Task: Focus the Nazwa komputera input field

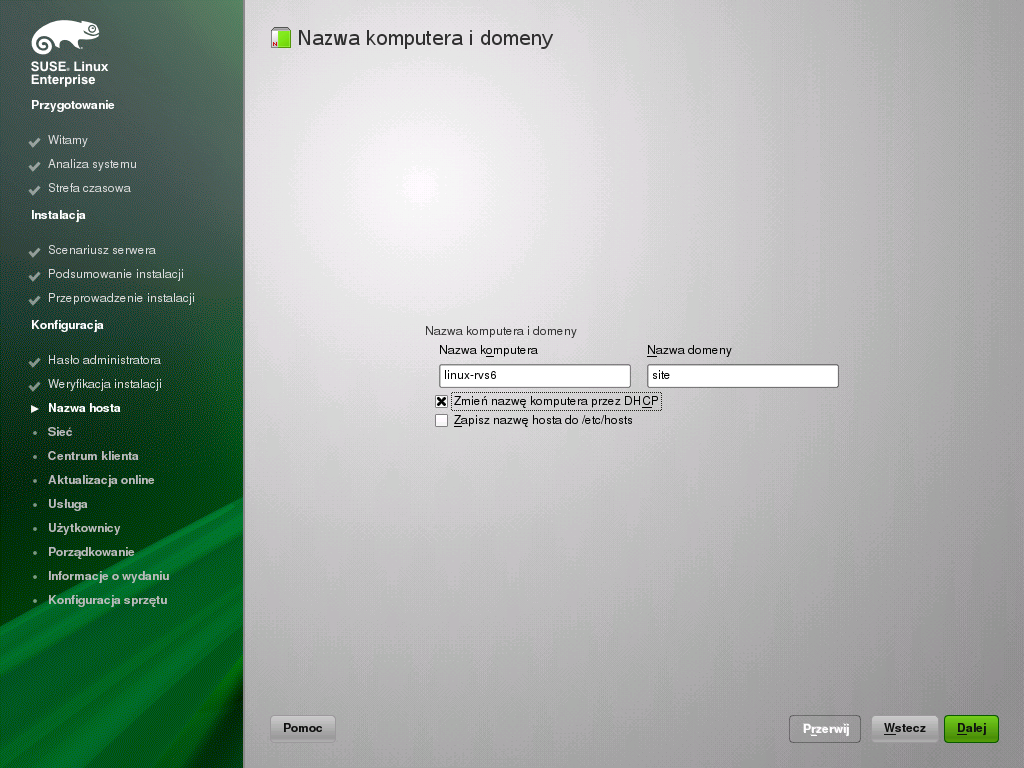Action: pyautogui.click(x=535, y=376)
